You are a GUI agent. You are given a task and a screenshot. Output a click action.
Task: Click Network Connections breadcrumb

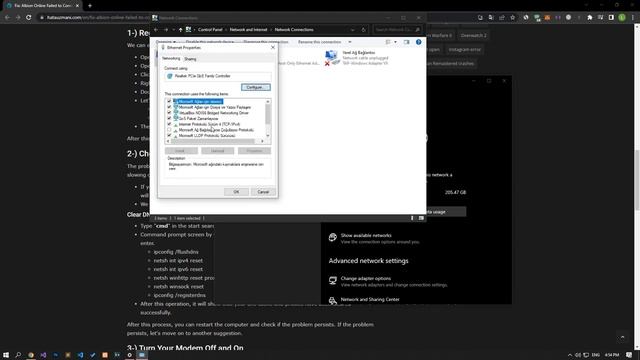pos(294,30)
